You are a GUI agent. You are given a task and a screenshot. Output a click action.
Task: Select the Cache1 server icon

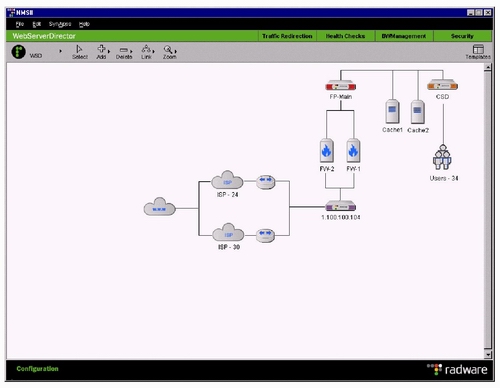392,112
